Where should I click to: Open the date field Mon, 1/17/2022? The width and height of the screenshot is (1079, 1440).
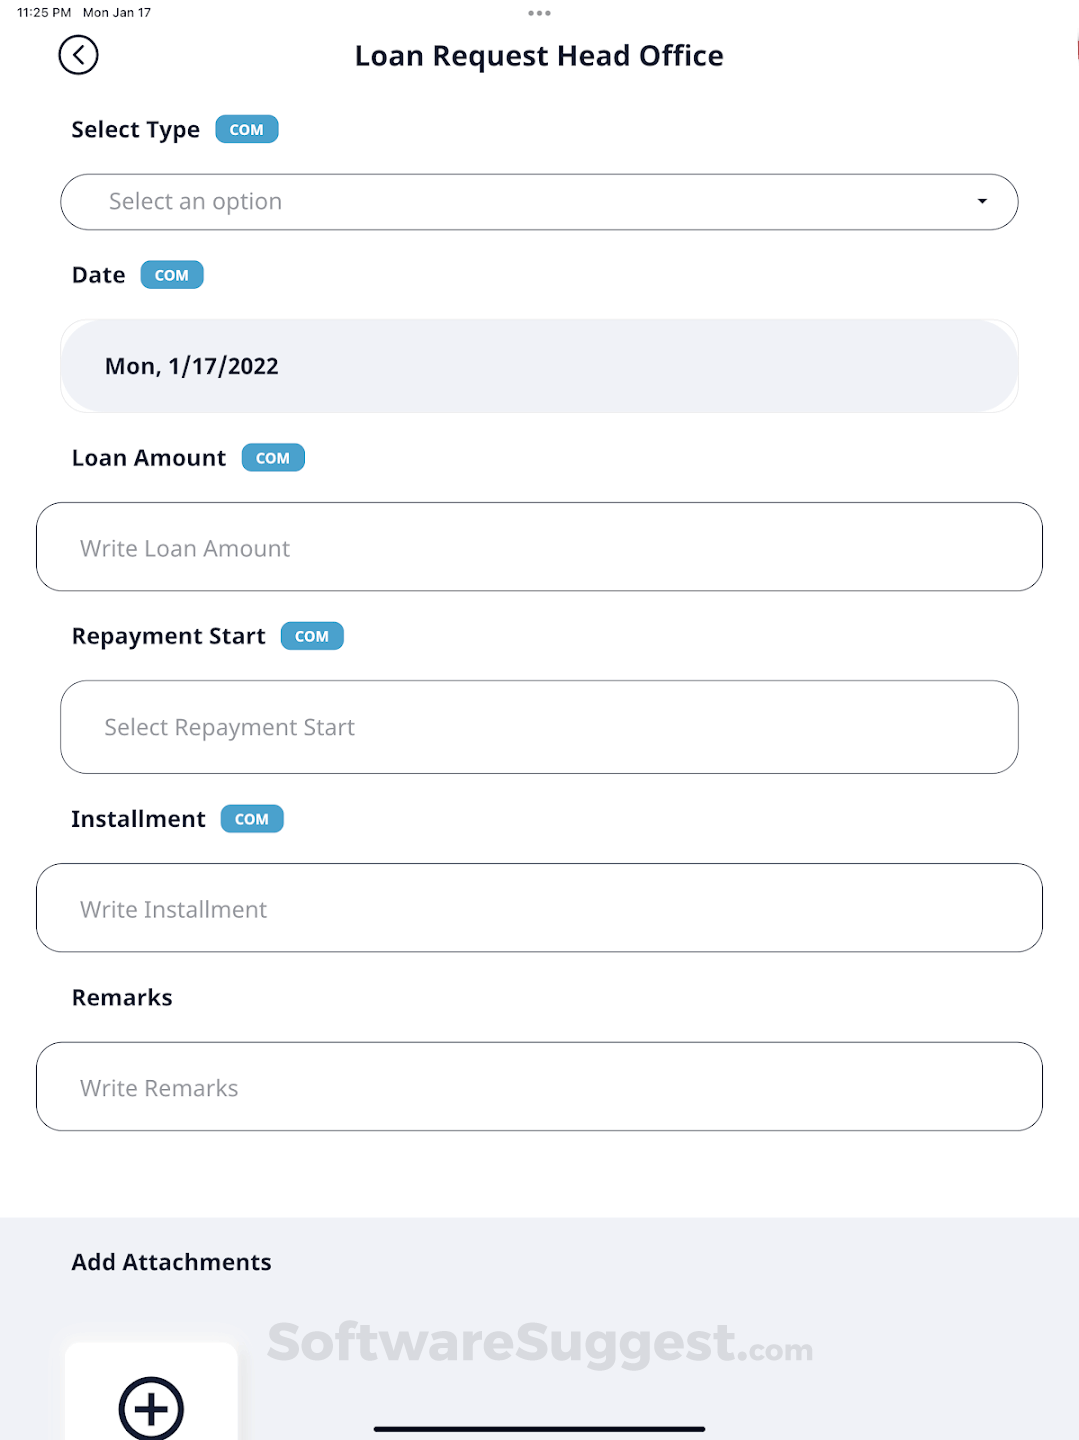pos(539,366)
